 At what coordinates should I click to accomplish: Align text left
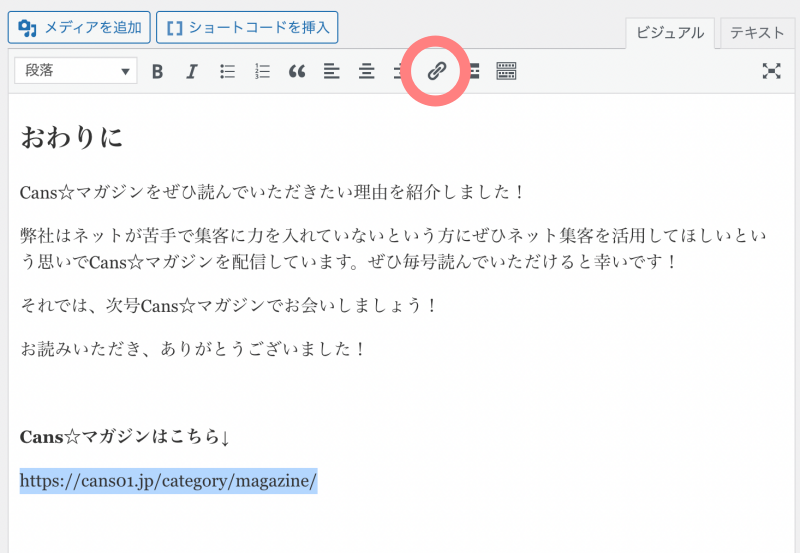click(332, 71)
